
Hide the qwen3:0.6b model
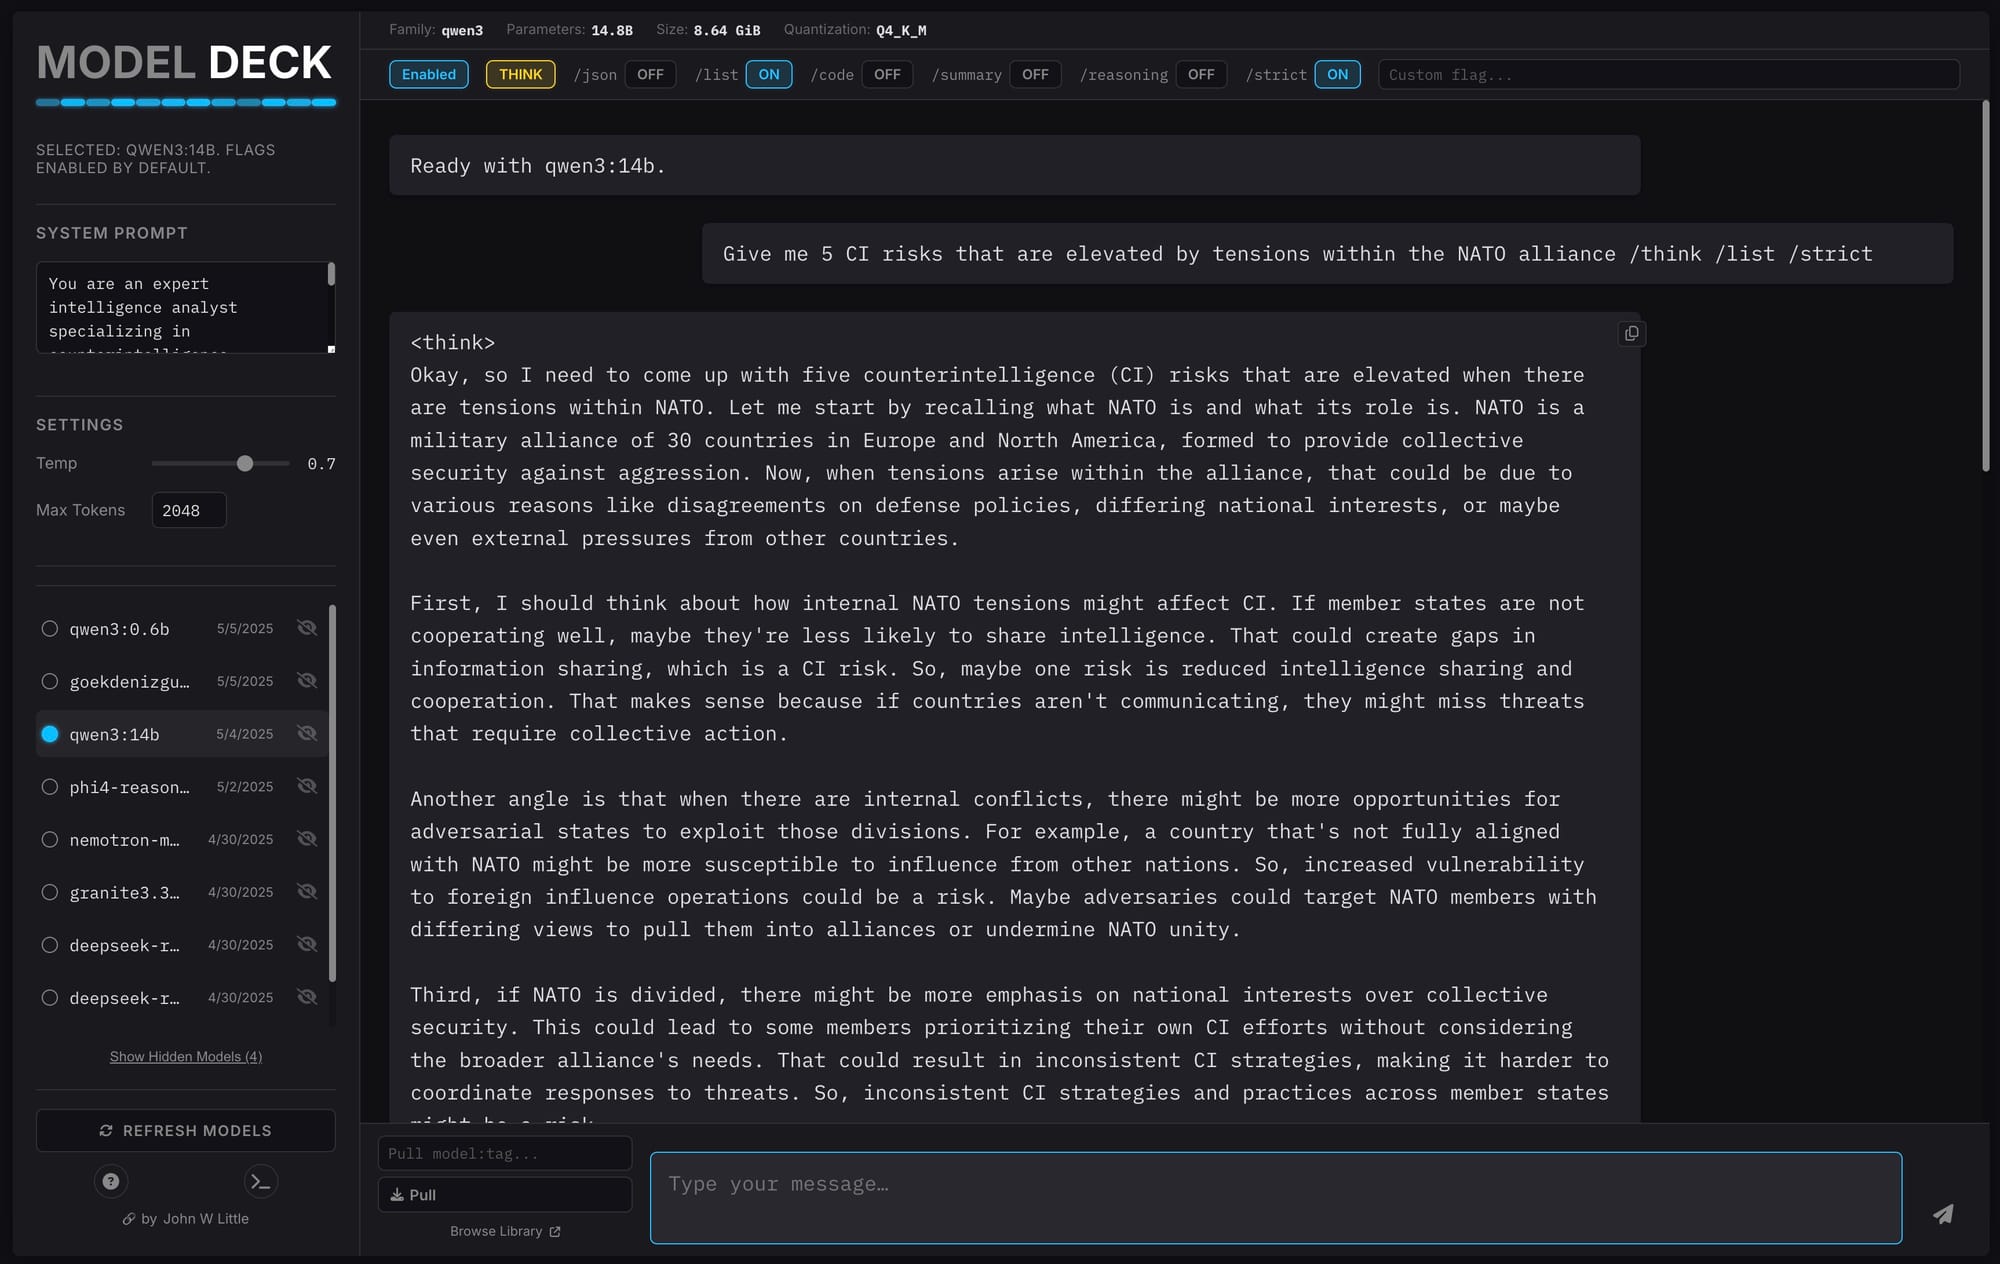point(307,628)
